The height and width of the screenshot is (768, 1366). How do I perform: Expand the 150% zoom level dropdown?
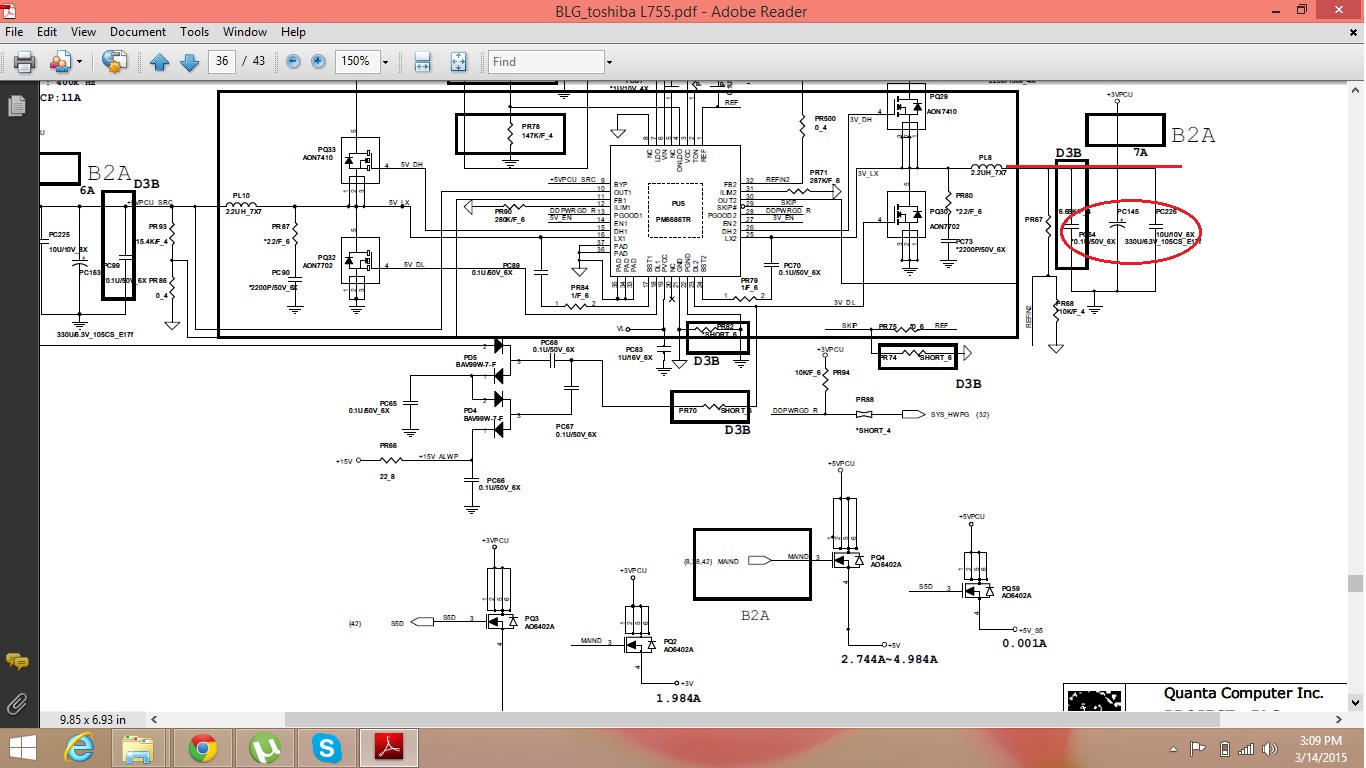pyautogui.click(x=385, y=62)
